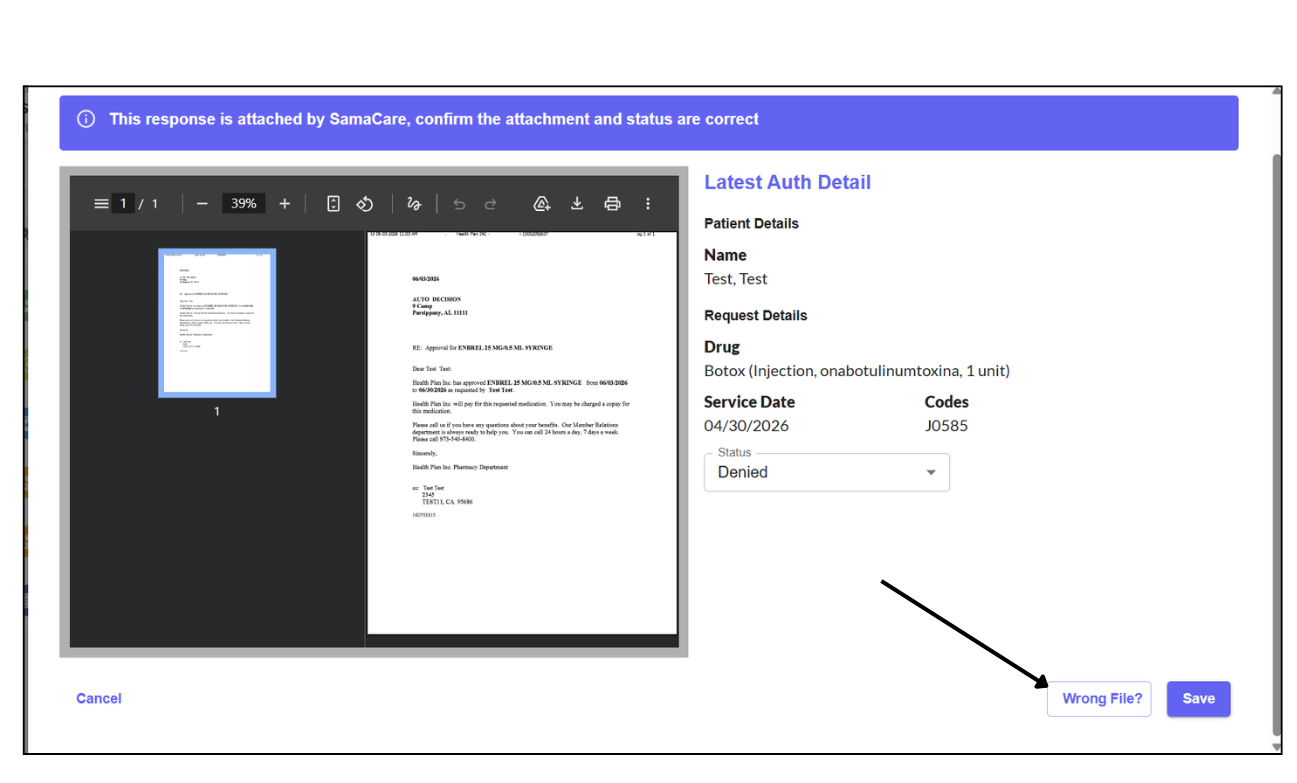
Task: Click the fit to page icon
Action: pos(334,204)
